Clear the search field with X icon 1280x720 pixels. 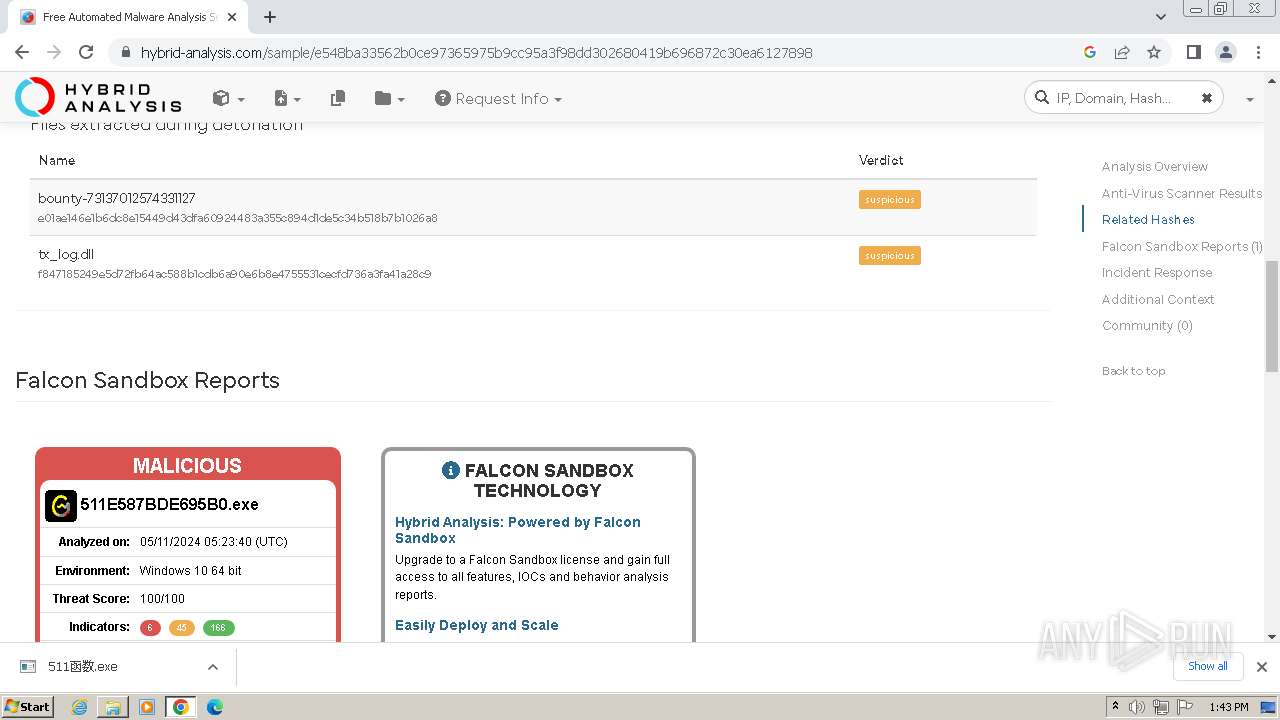click(1207, 98)
